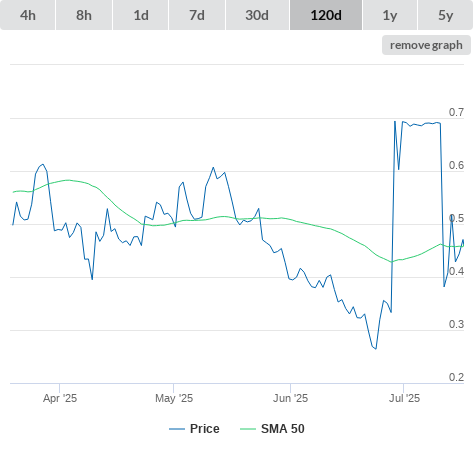This screenshot has width=474, height=455.
Task: Switch to the 7d range
Action: pos(197,15)
